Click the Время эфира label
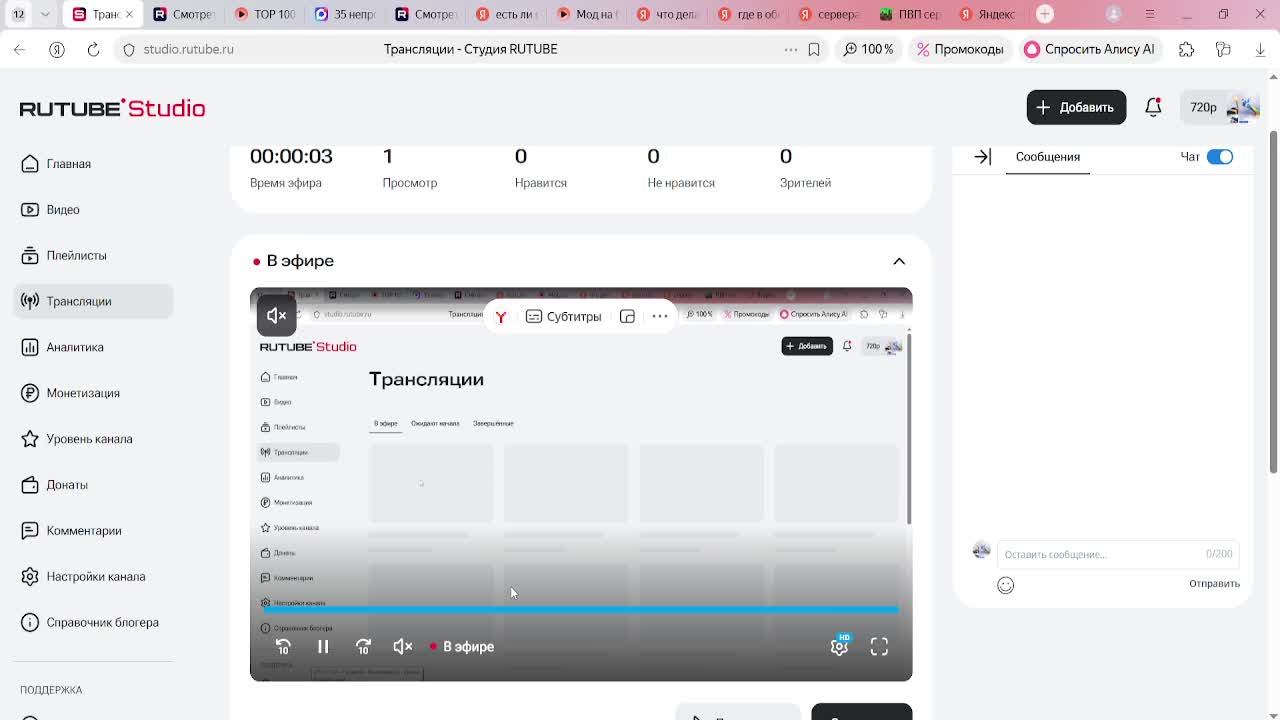Image resolution: width=1280 pixels, height=720 pixels. pos(286,183)
